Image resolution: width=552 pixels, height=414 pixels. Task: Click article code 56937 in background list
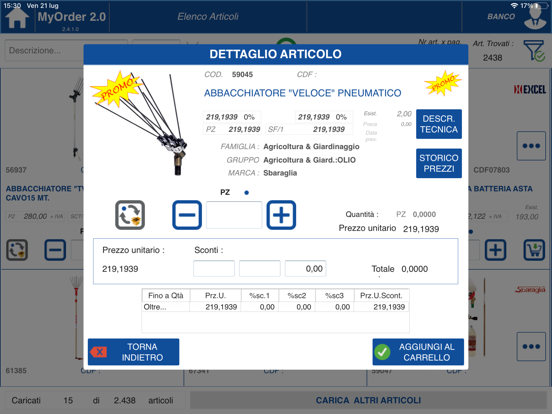[16, 170]
